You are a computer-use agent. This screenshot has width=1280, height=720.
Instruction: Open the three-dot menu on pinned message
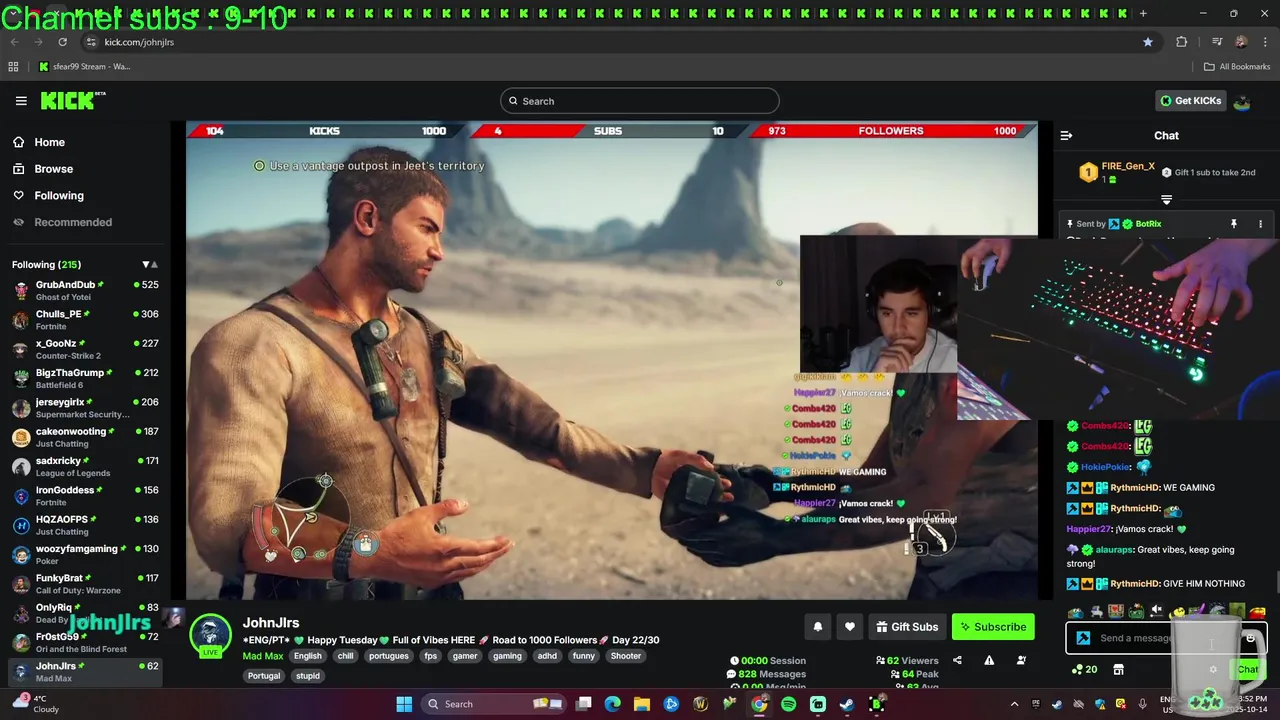click(1260, 224)
